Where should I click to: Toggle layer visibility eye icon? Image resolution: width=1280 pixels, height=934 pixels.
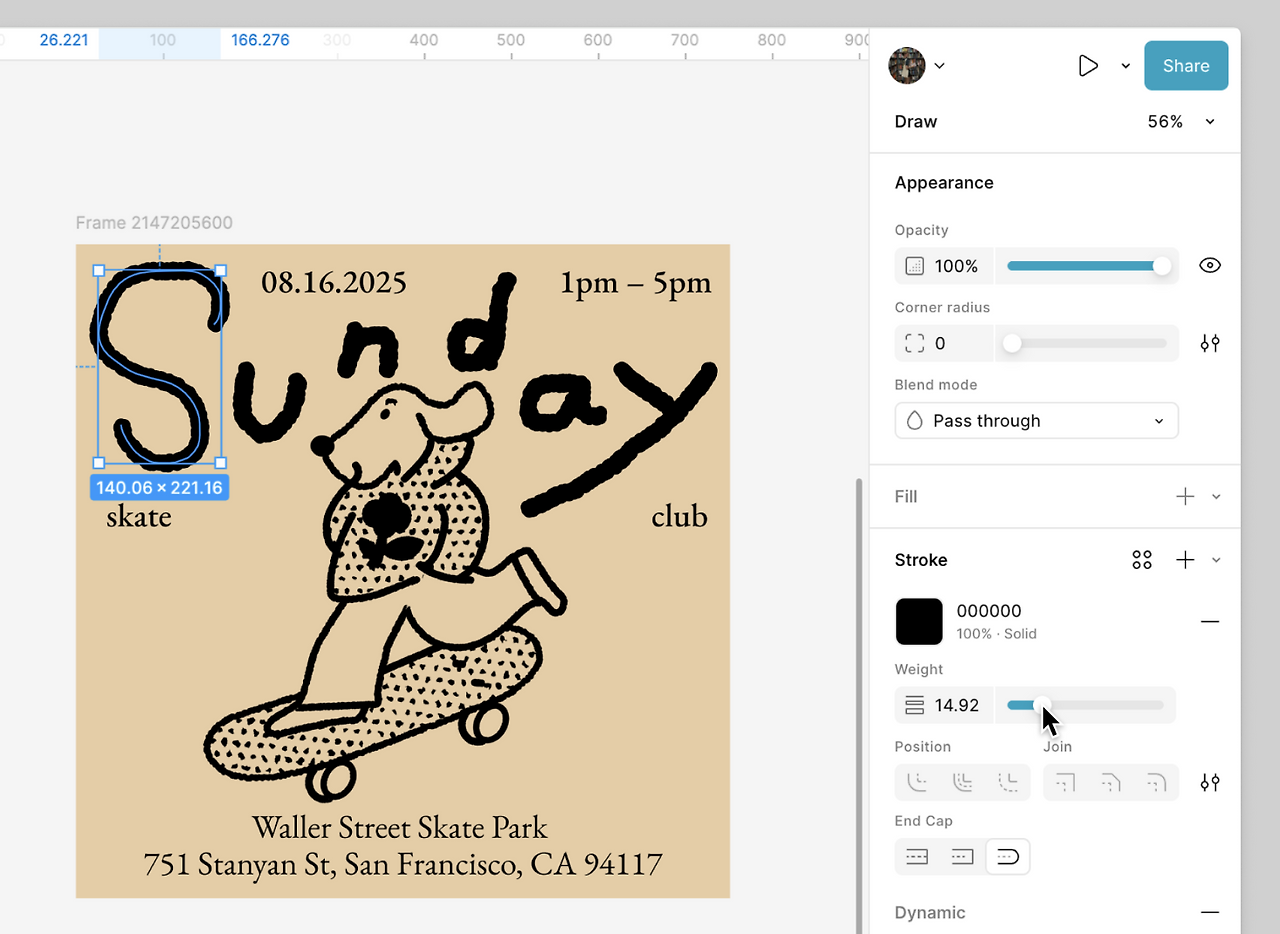click(x=1210, y=266)
